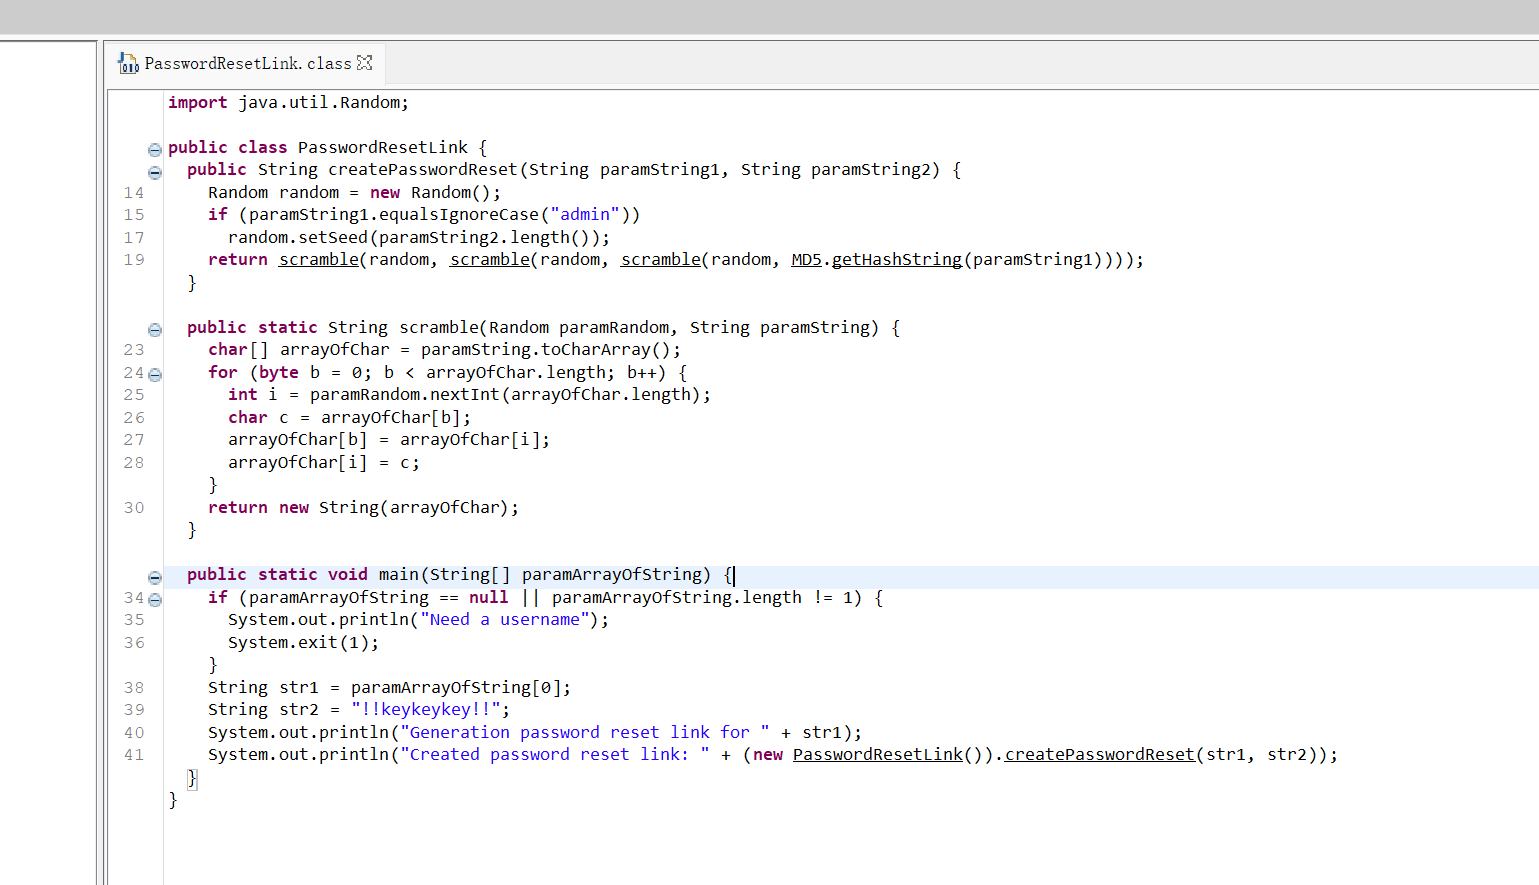Follow the first underlined scramble call on line 19

point(318,260)
